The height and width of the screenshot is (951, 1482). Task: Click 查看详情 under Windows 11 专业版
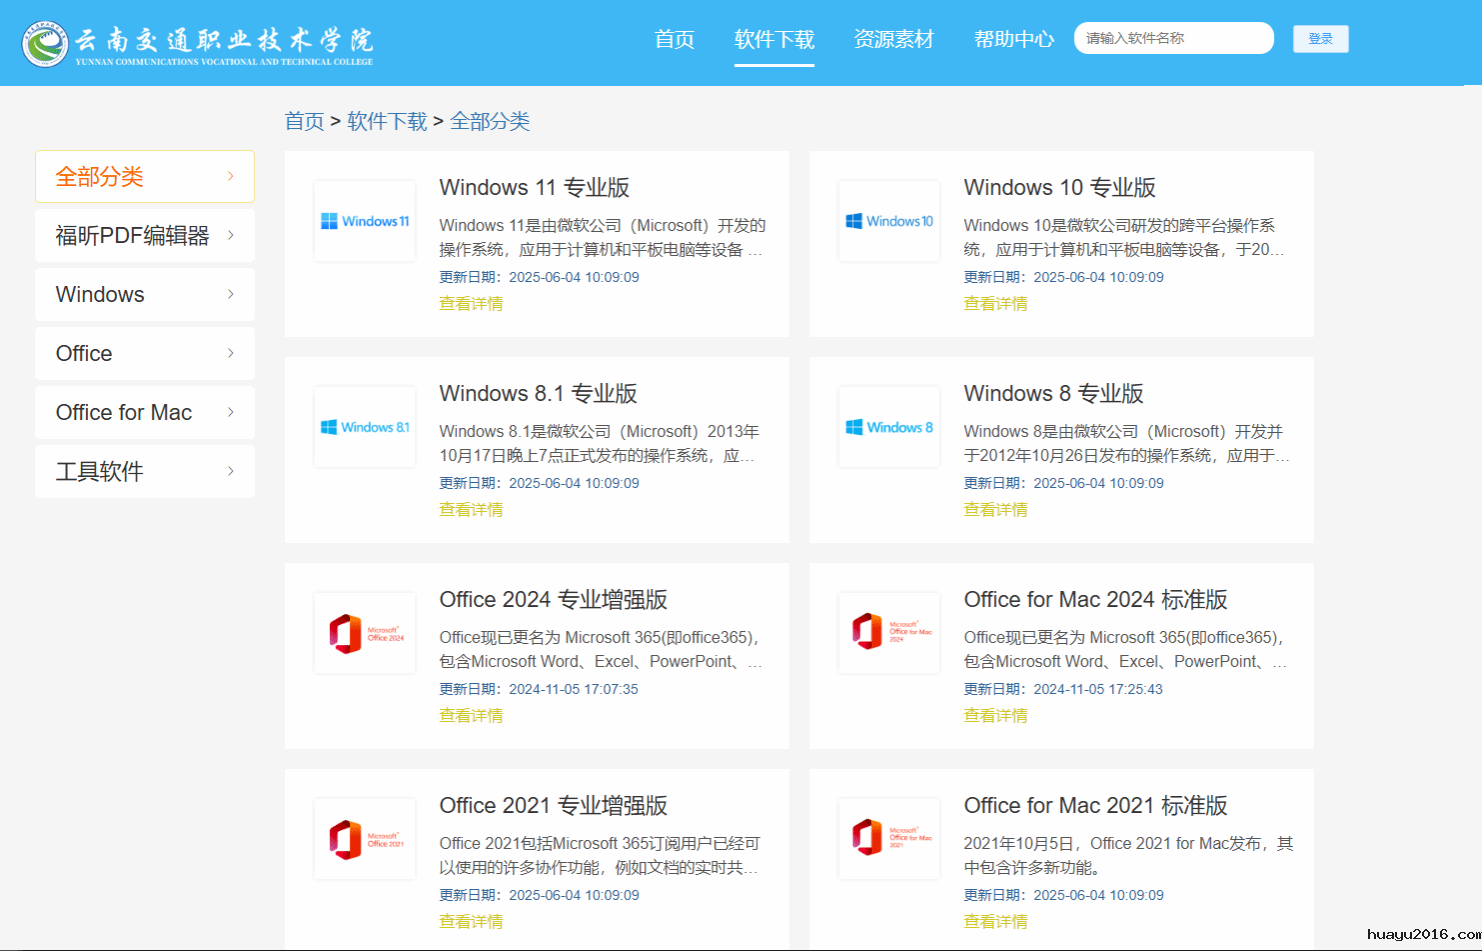[471, 304]
